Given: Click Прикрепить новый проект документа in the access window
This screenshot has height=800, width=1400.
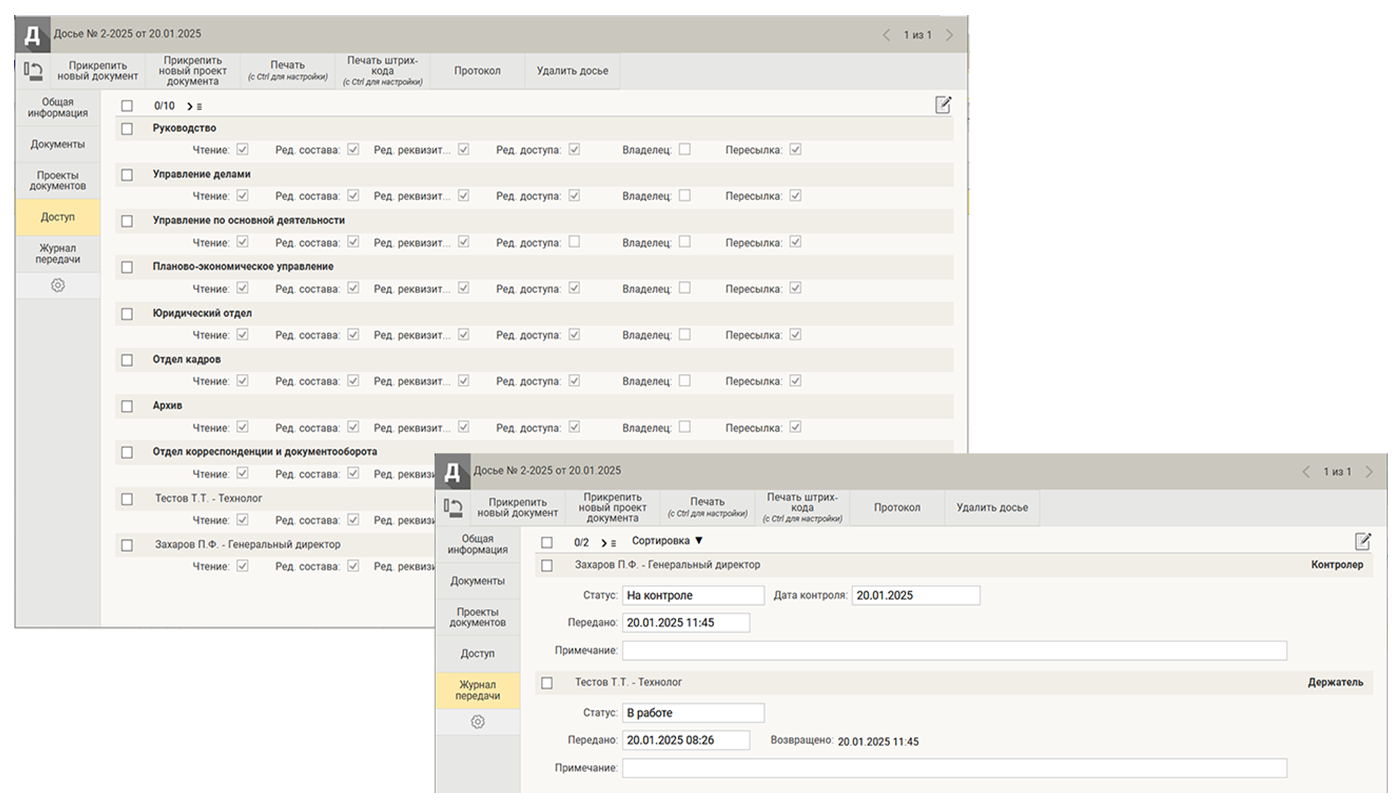Looking at the screenshot, I should coord(193,71).
